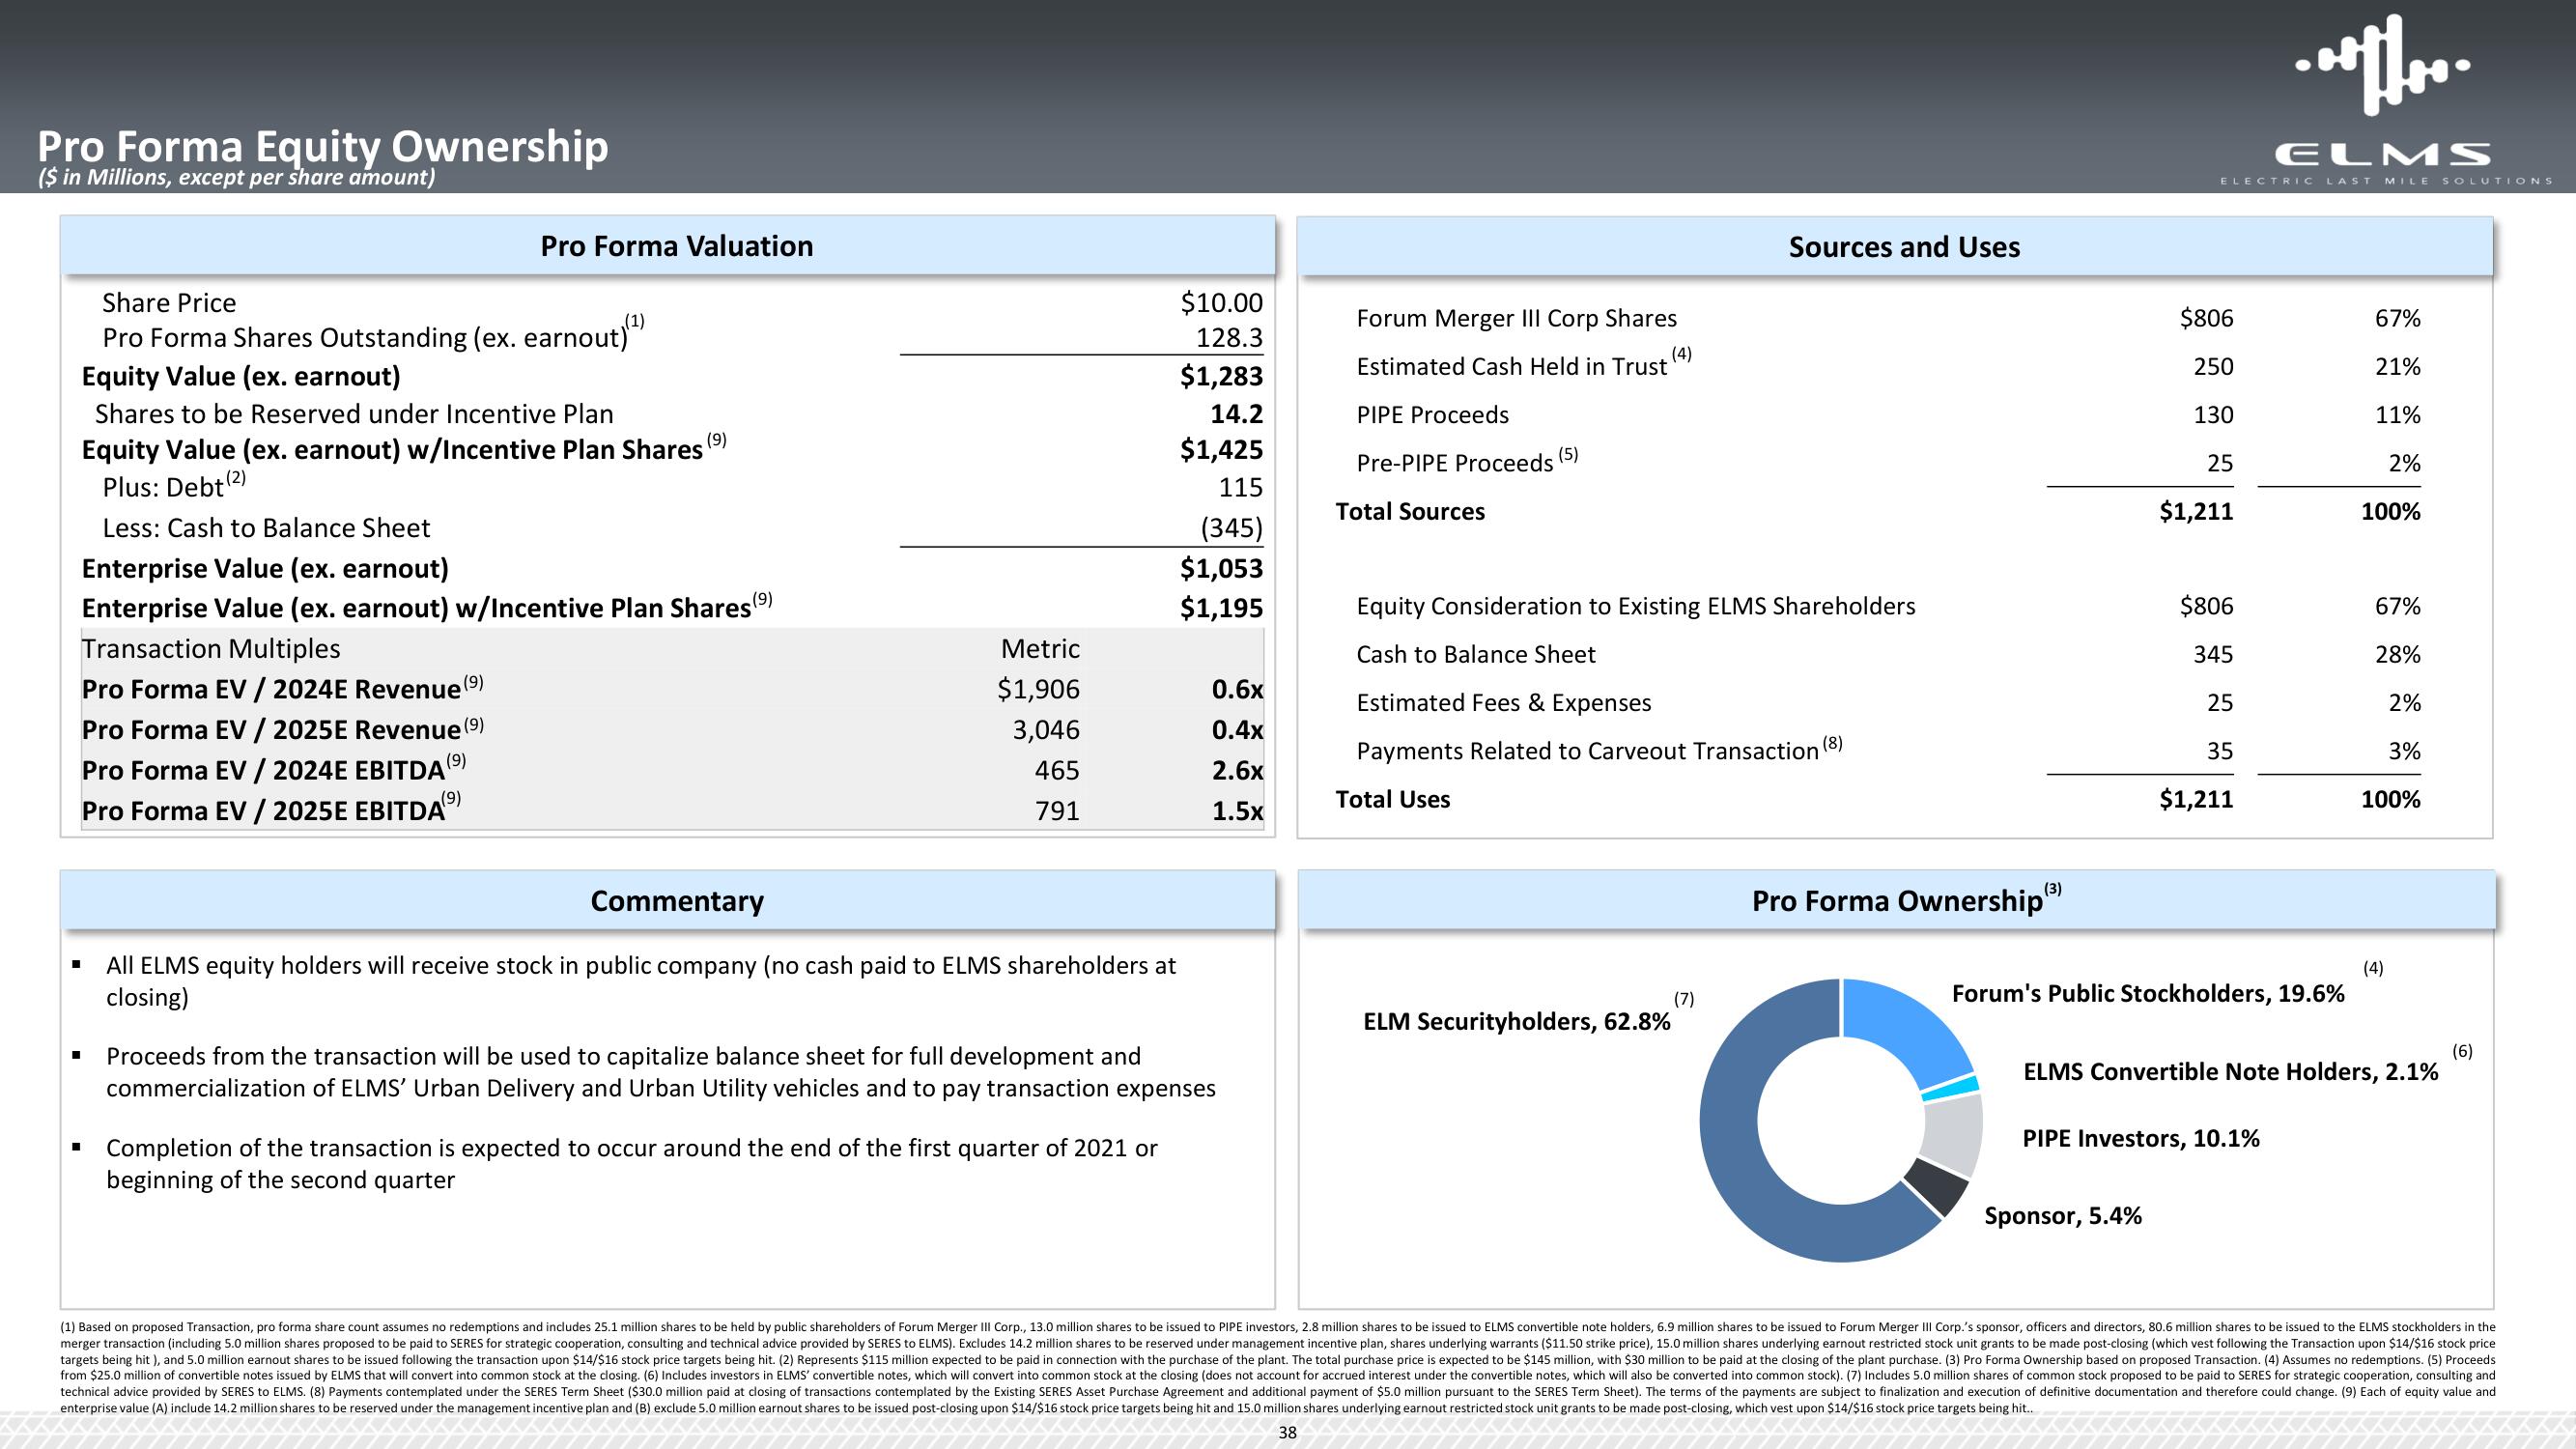Image resolution: width=2576 pixels, height=1449 pixels.
Task: Click Estimated Fees & Expenses label
Action: (x=1504, y=703)
